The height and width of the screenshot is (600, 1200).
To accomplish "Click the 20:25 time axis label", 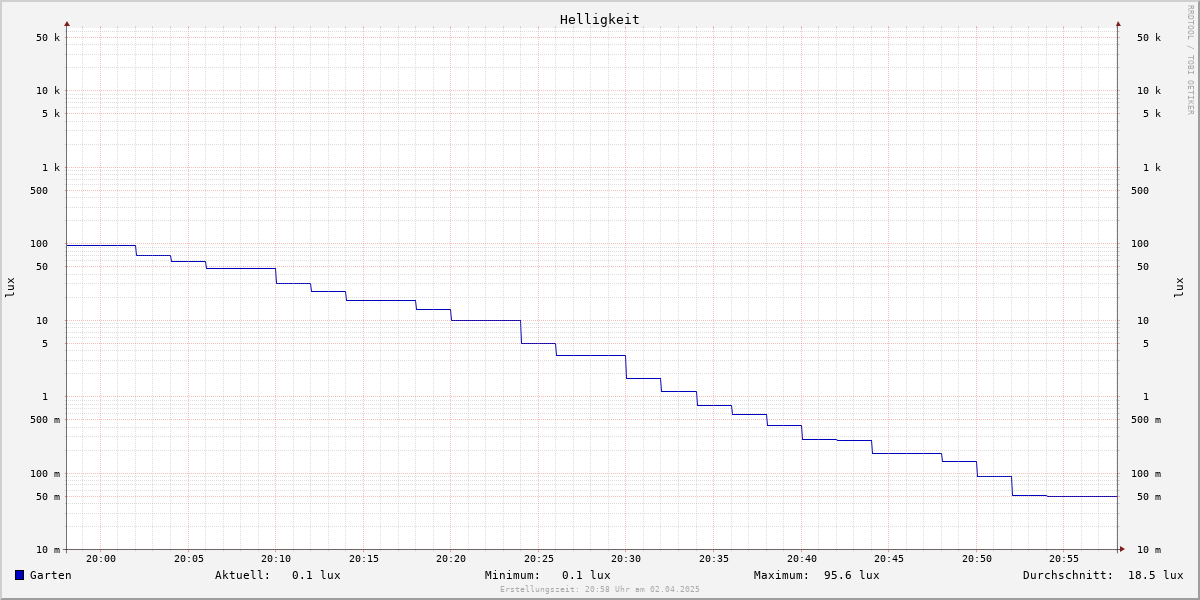I will pos(539,559).
